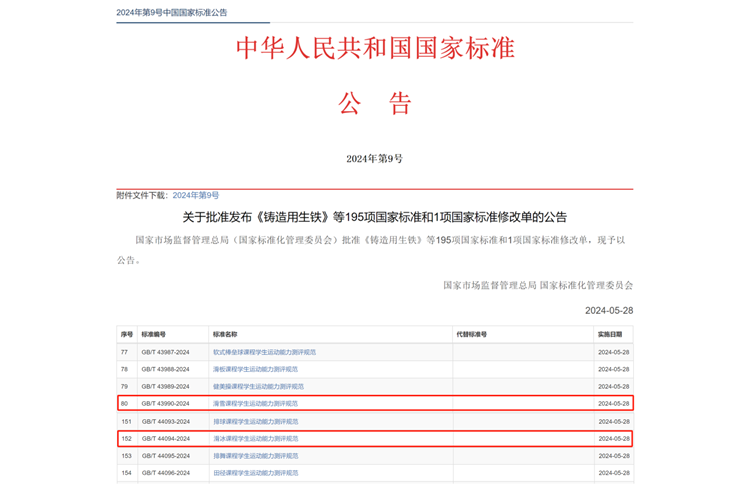Click the 序号 column header

point(126,334)
